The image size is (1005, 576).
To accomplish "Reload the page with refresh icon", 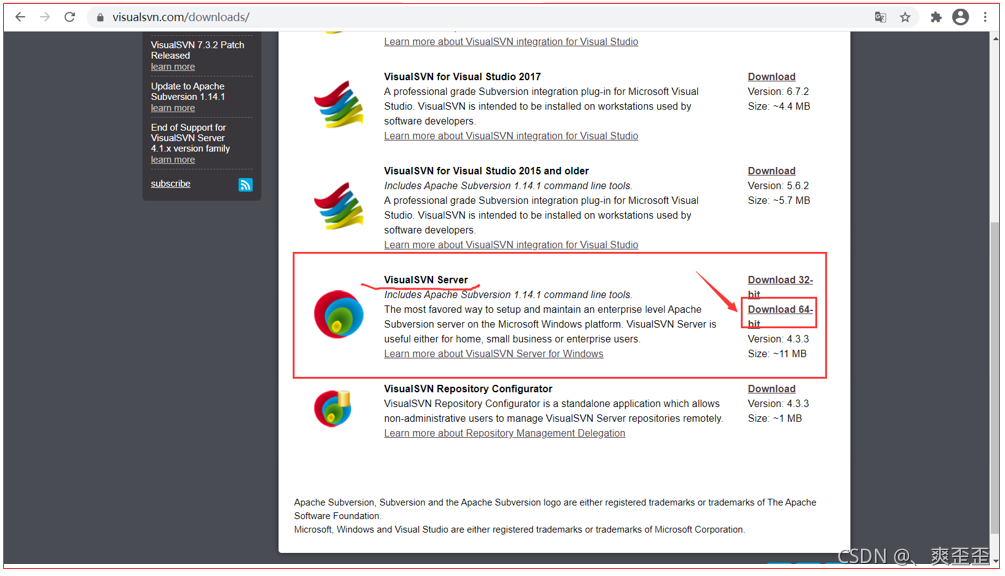I will (x=70, y=17).
